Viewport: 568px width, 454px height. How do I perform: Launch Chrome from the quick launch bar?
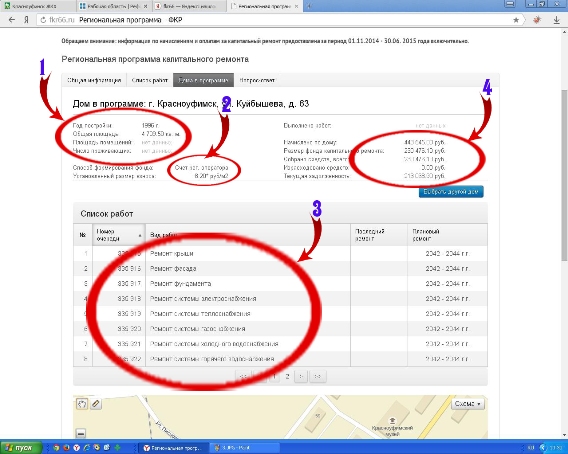[x=56, y=448]
